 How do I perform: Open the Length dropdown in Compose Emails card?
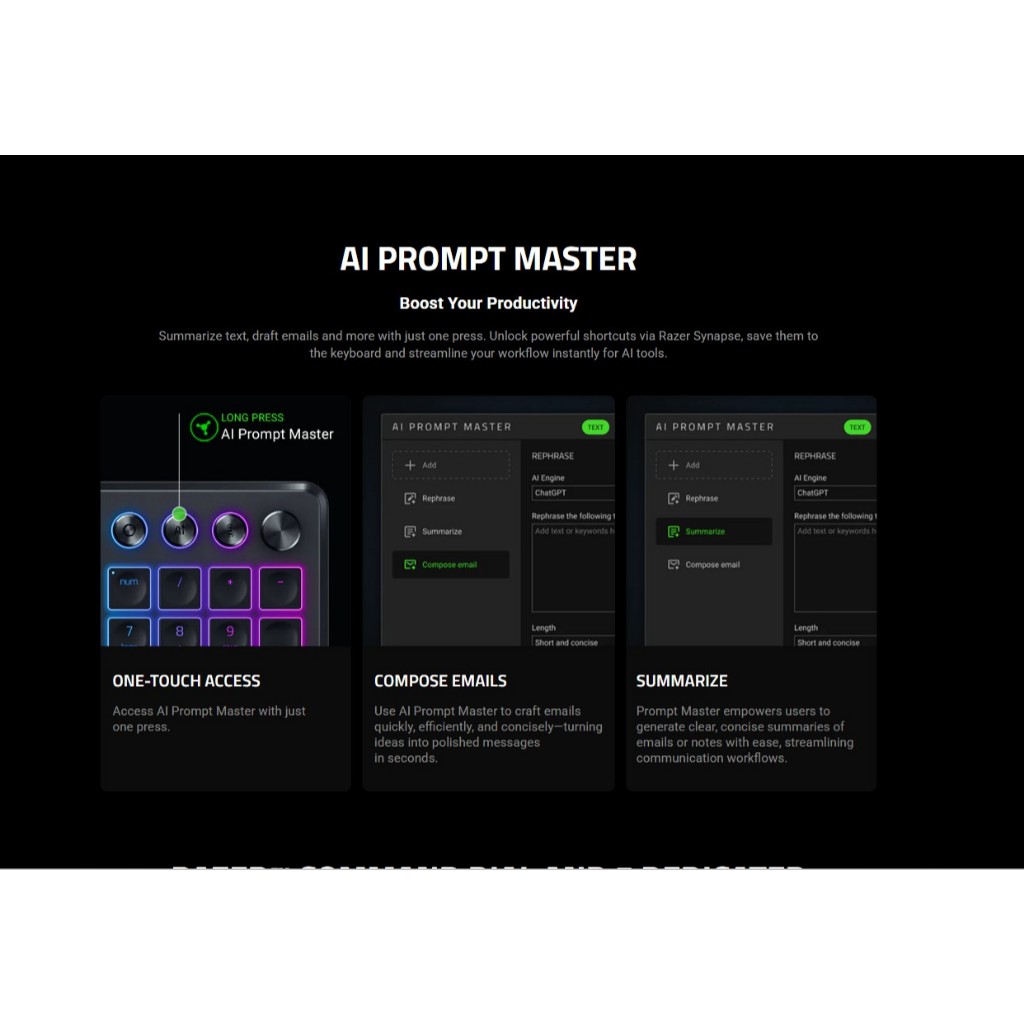[x=573, y=641]
